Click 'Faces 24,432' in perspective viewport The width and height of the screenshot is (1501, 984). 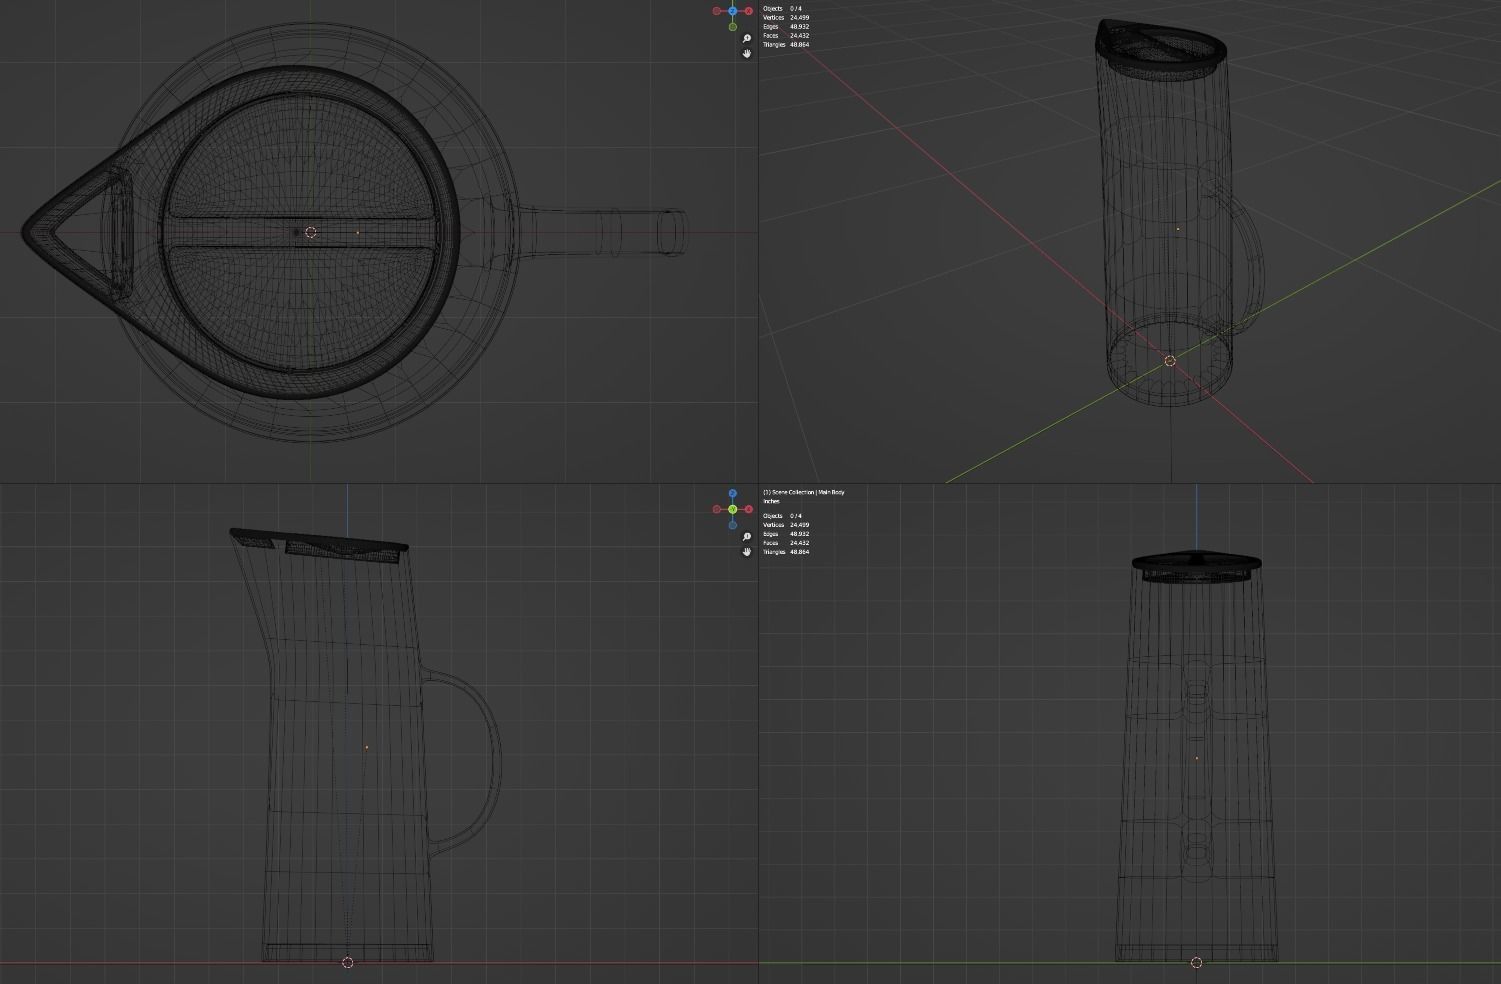(x=786, y=36)
